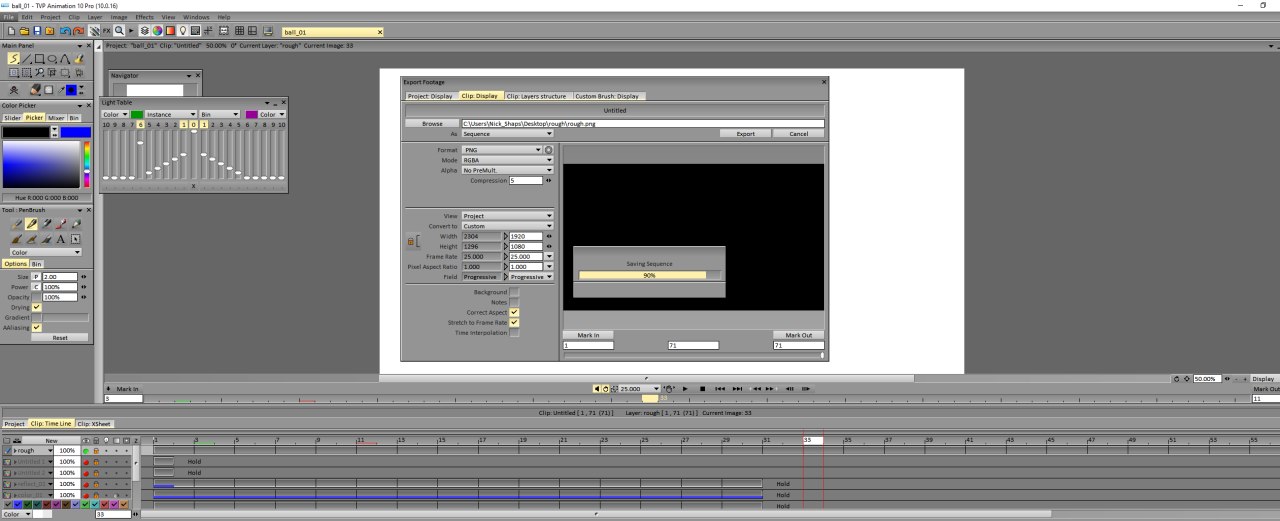The width and height of the screenshot is (1280, 521).
Task: Open the frame rate 25.000 dropdown in transport bar
Action: [x=640, y=388]
